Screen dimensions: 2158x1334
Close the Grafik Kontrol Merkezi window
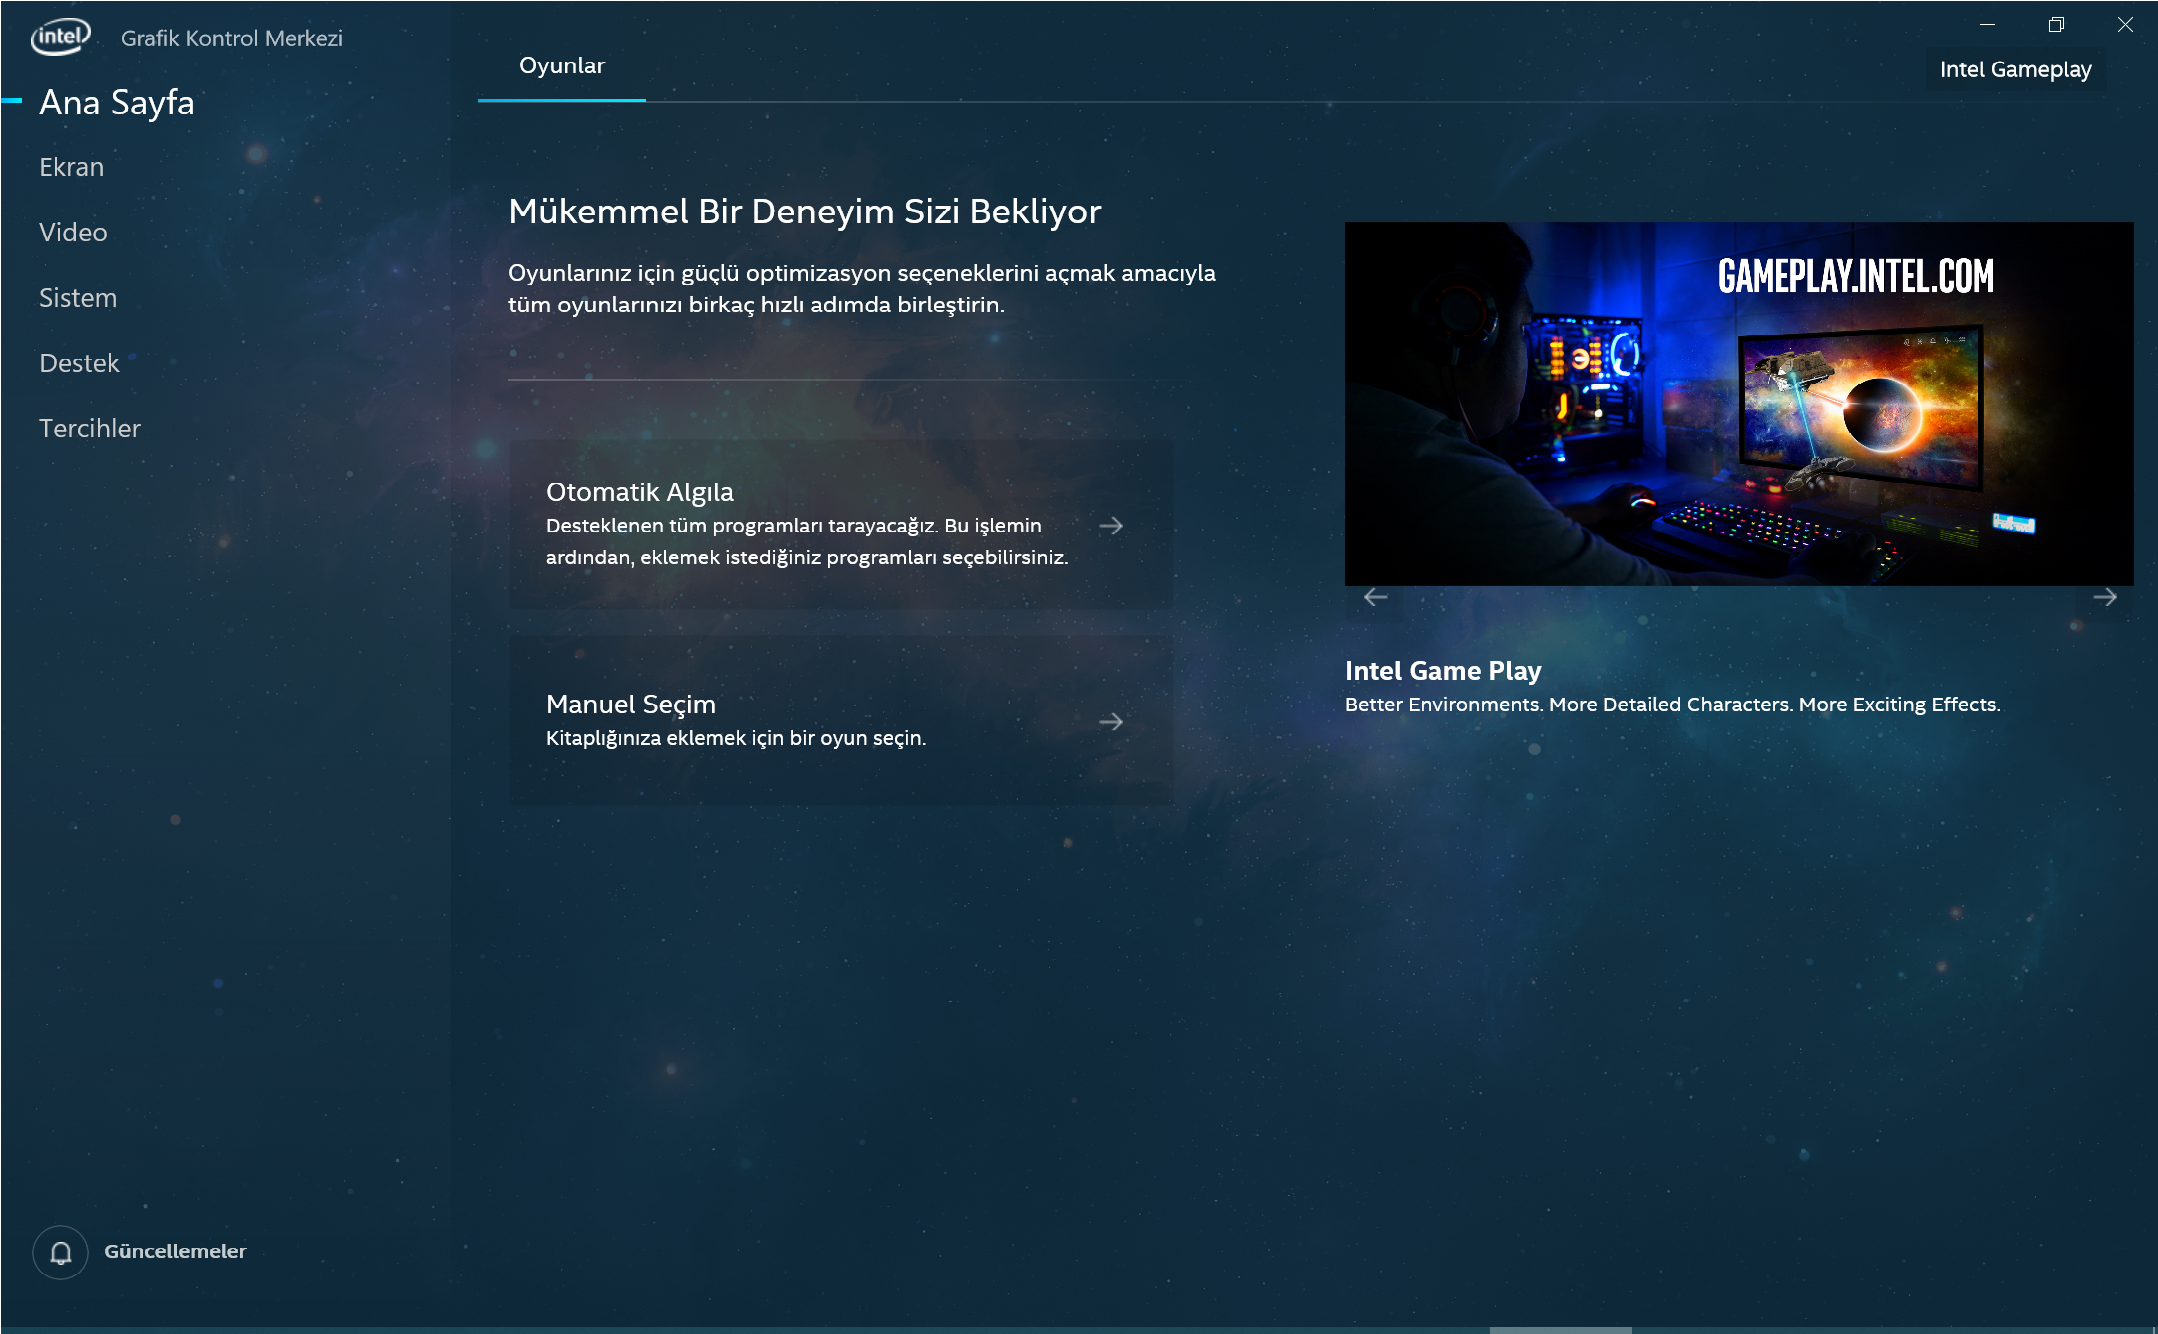[x=2125, y=25]
